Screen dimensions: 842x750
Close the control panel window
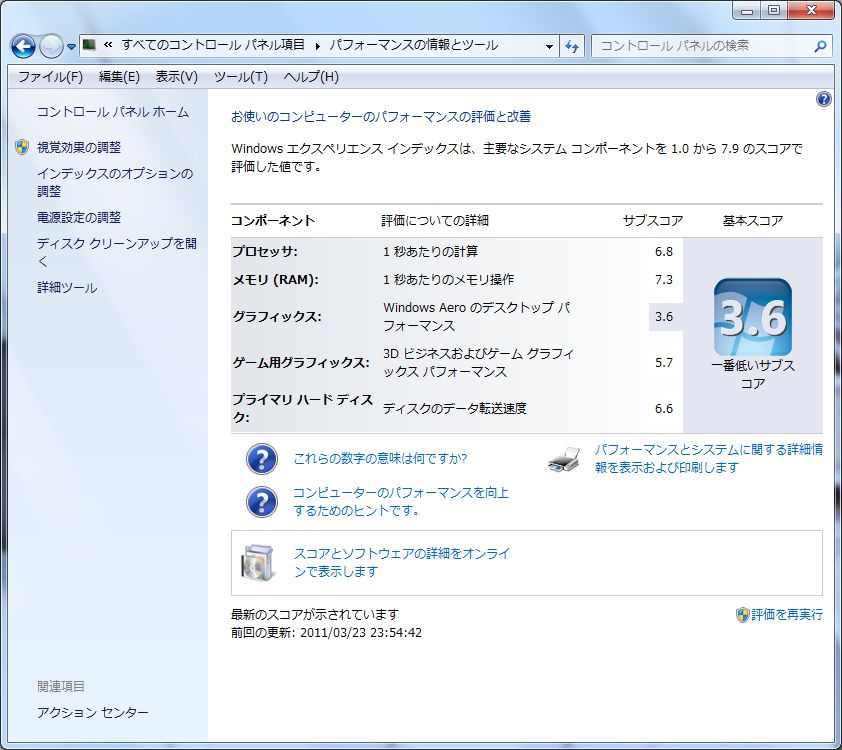click(811, 10)
